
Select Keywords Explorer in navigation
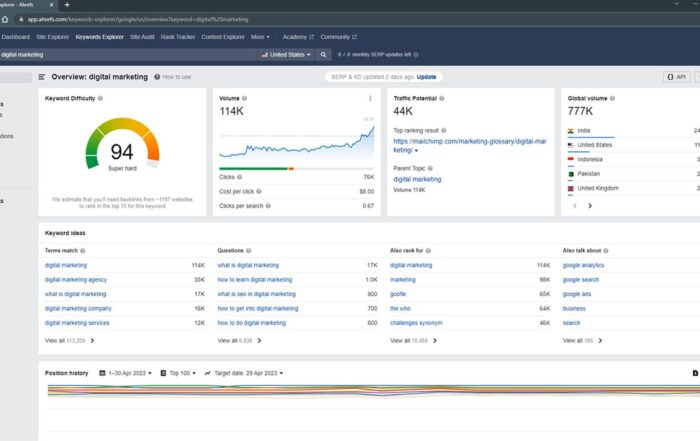100,37
